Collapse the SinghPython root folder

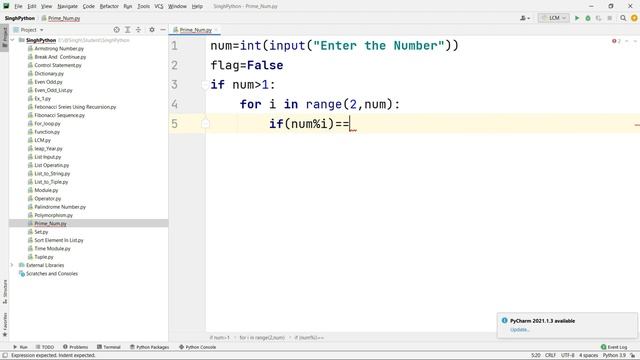13,40
